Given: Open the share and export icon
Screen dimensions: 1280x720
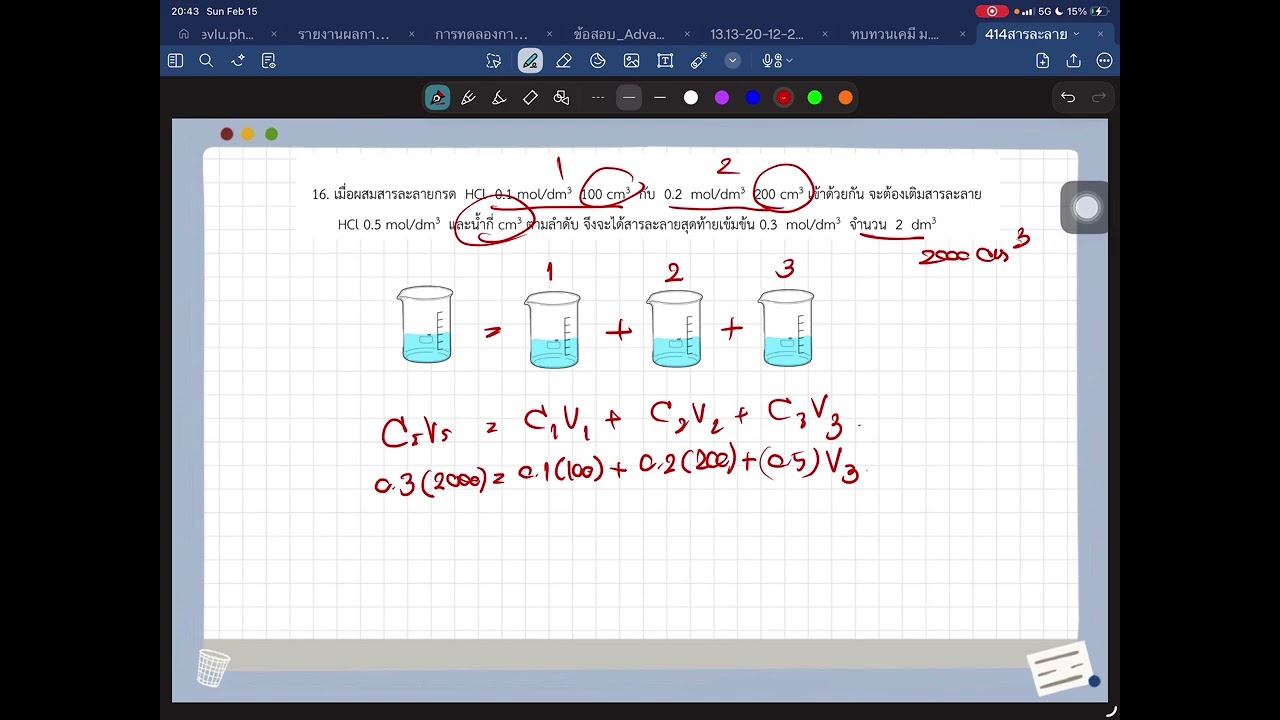Looking at the screenshot, I should [1074, 61].
